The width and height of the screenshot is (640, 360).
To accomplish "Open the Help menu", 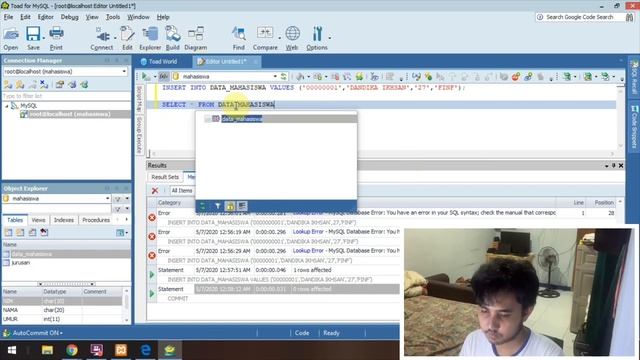I will pos(163,17).
